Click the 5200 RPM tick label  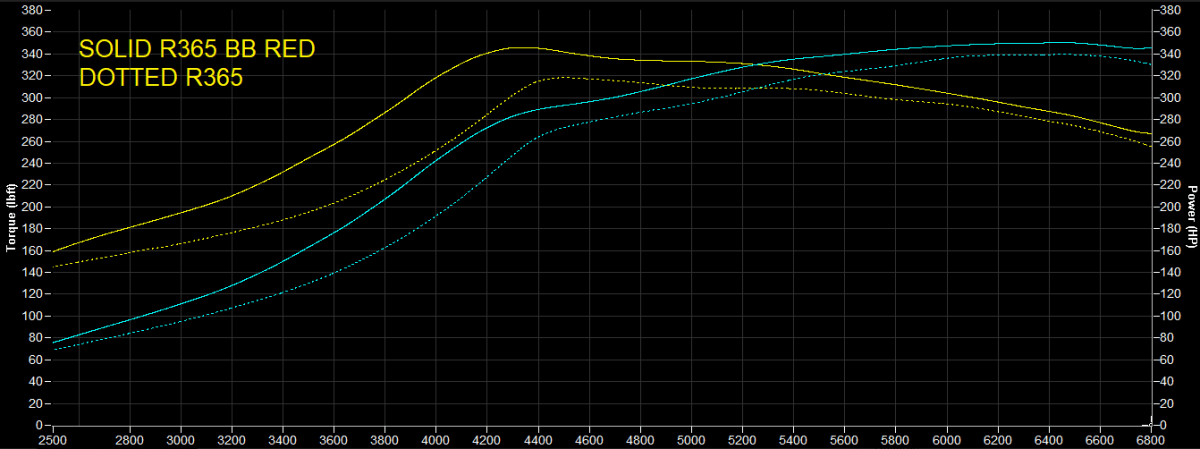pos(742,439)
